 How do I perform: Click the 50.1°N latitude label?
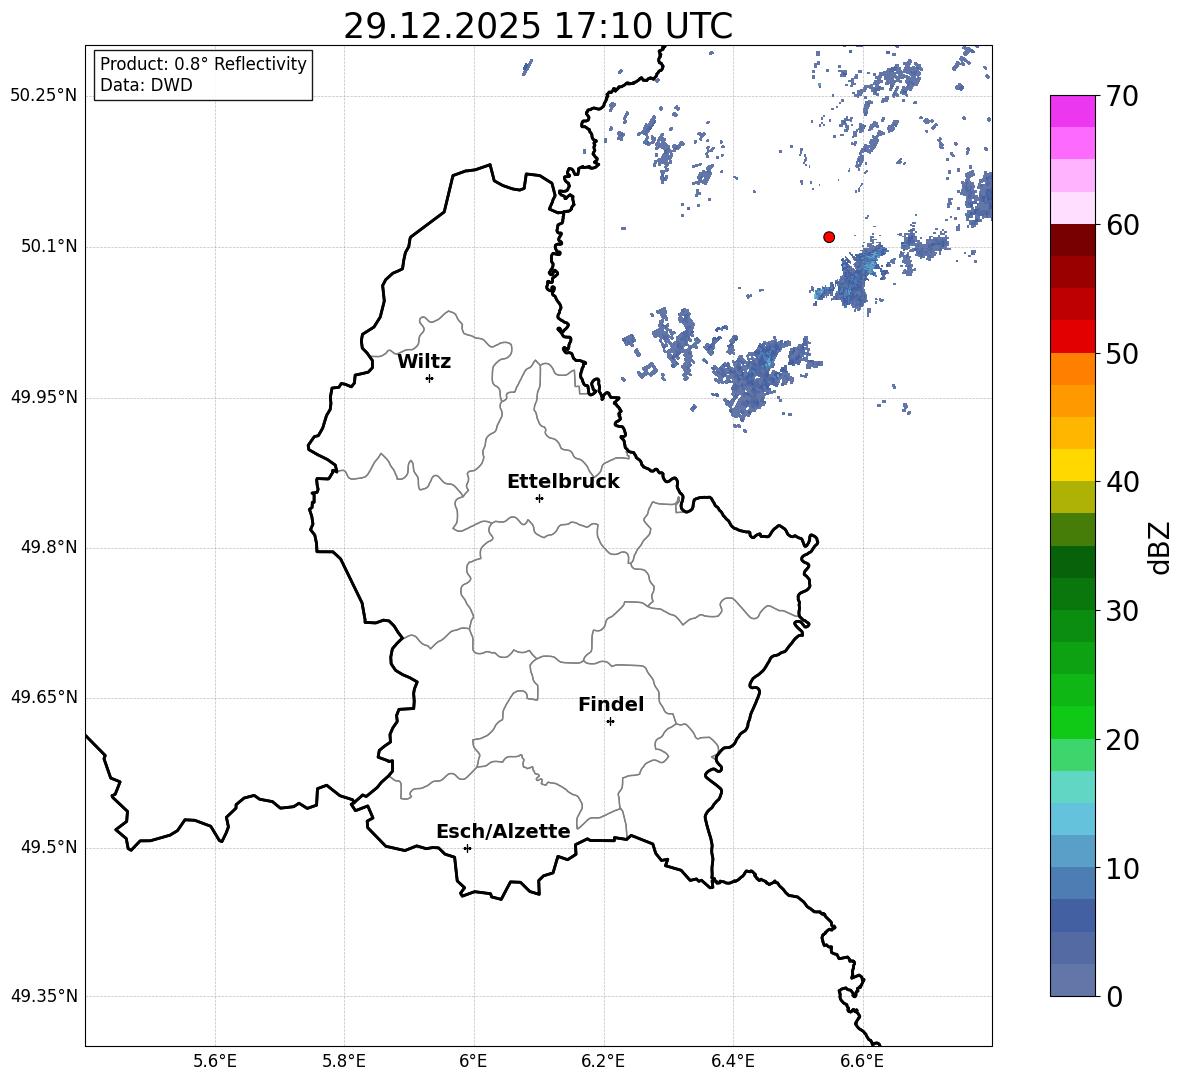point(49,247)
